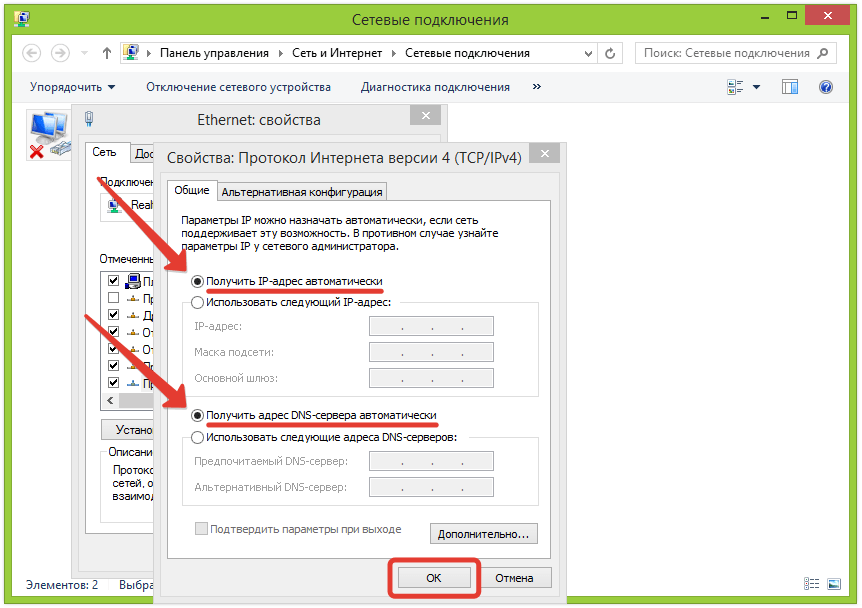Open the view options dropdown arrow
The height and width of the screenshot is (608, 862).
pyautogui.click(x=756, y=87)
